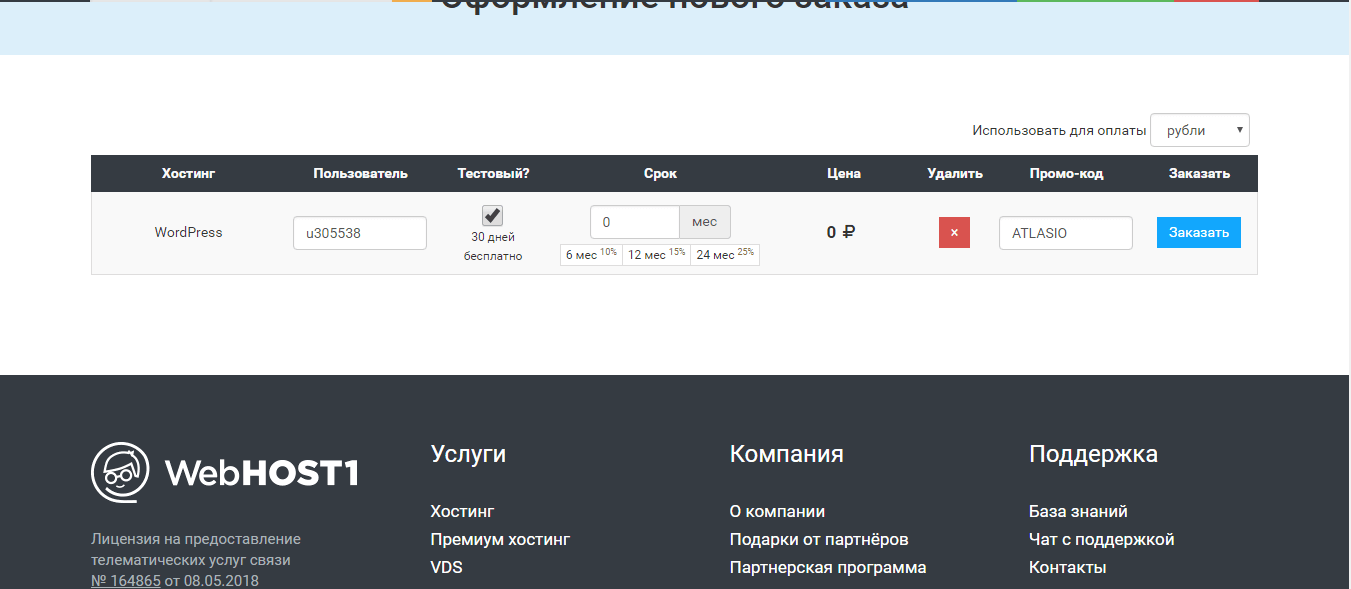Click the Поддержка footer heading
This screenshot has width=1351, height=589.
click(x=1093, y=454)
